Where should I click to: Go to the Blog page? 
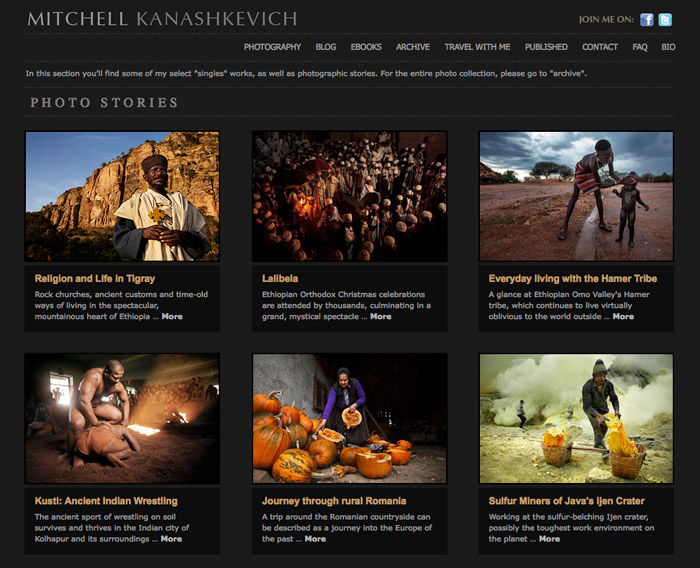click(x=326, y=47)
